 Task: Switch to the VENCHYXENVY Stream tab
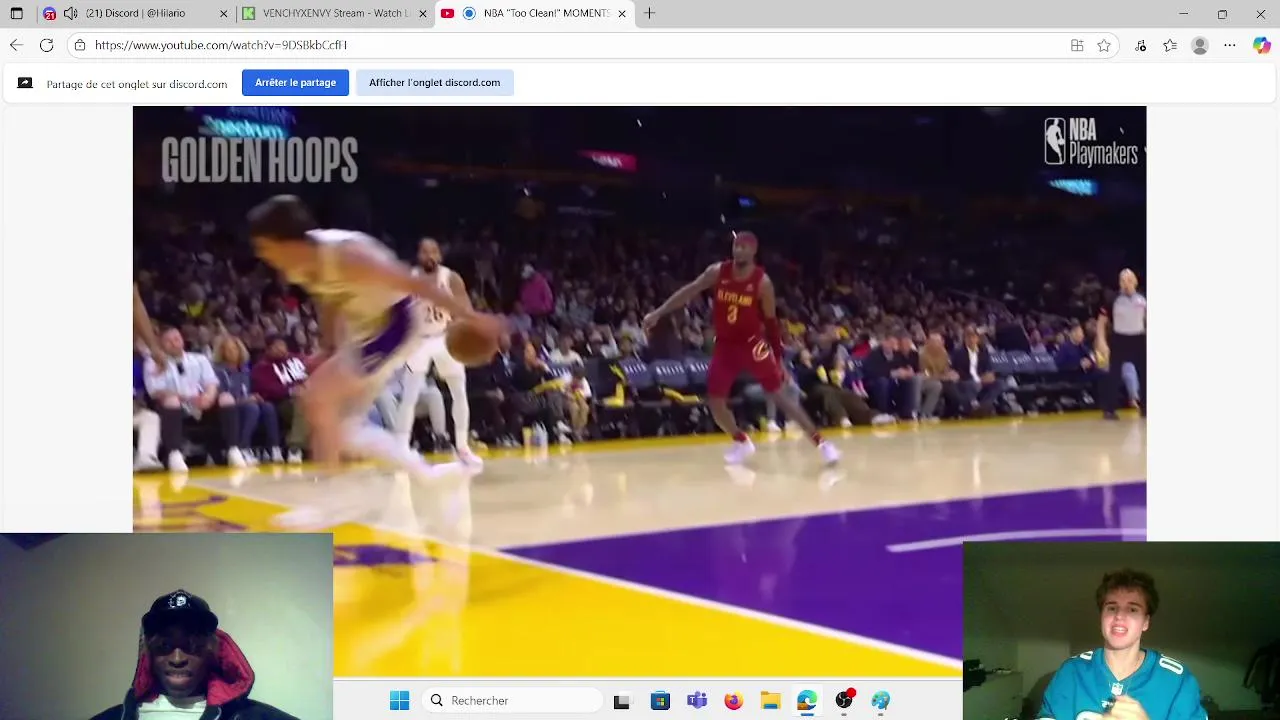pyautogui.click(x=335, y=14)
